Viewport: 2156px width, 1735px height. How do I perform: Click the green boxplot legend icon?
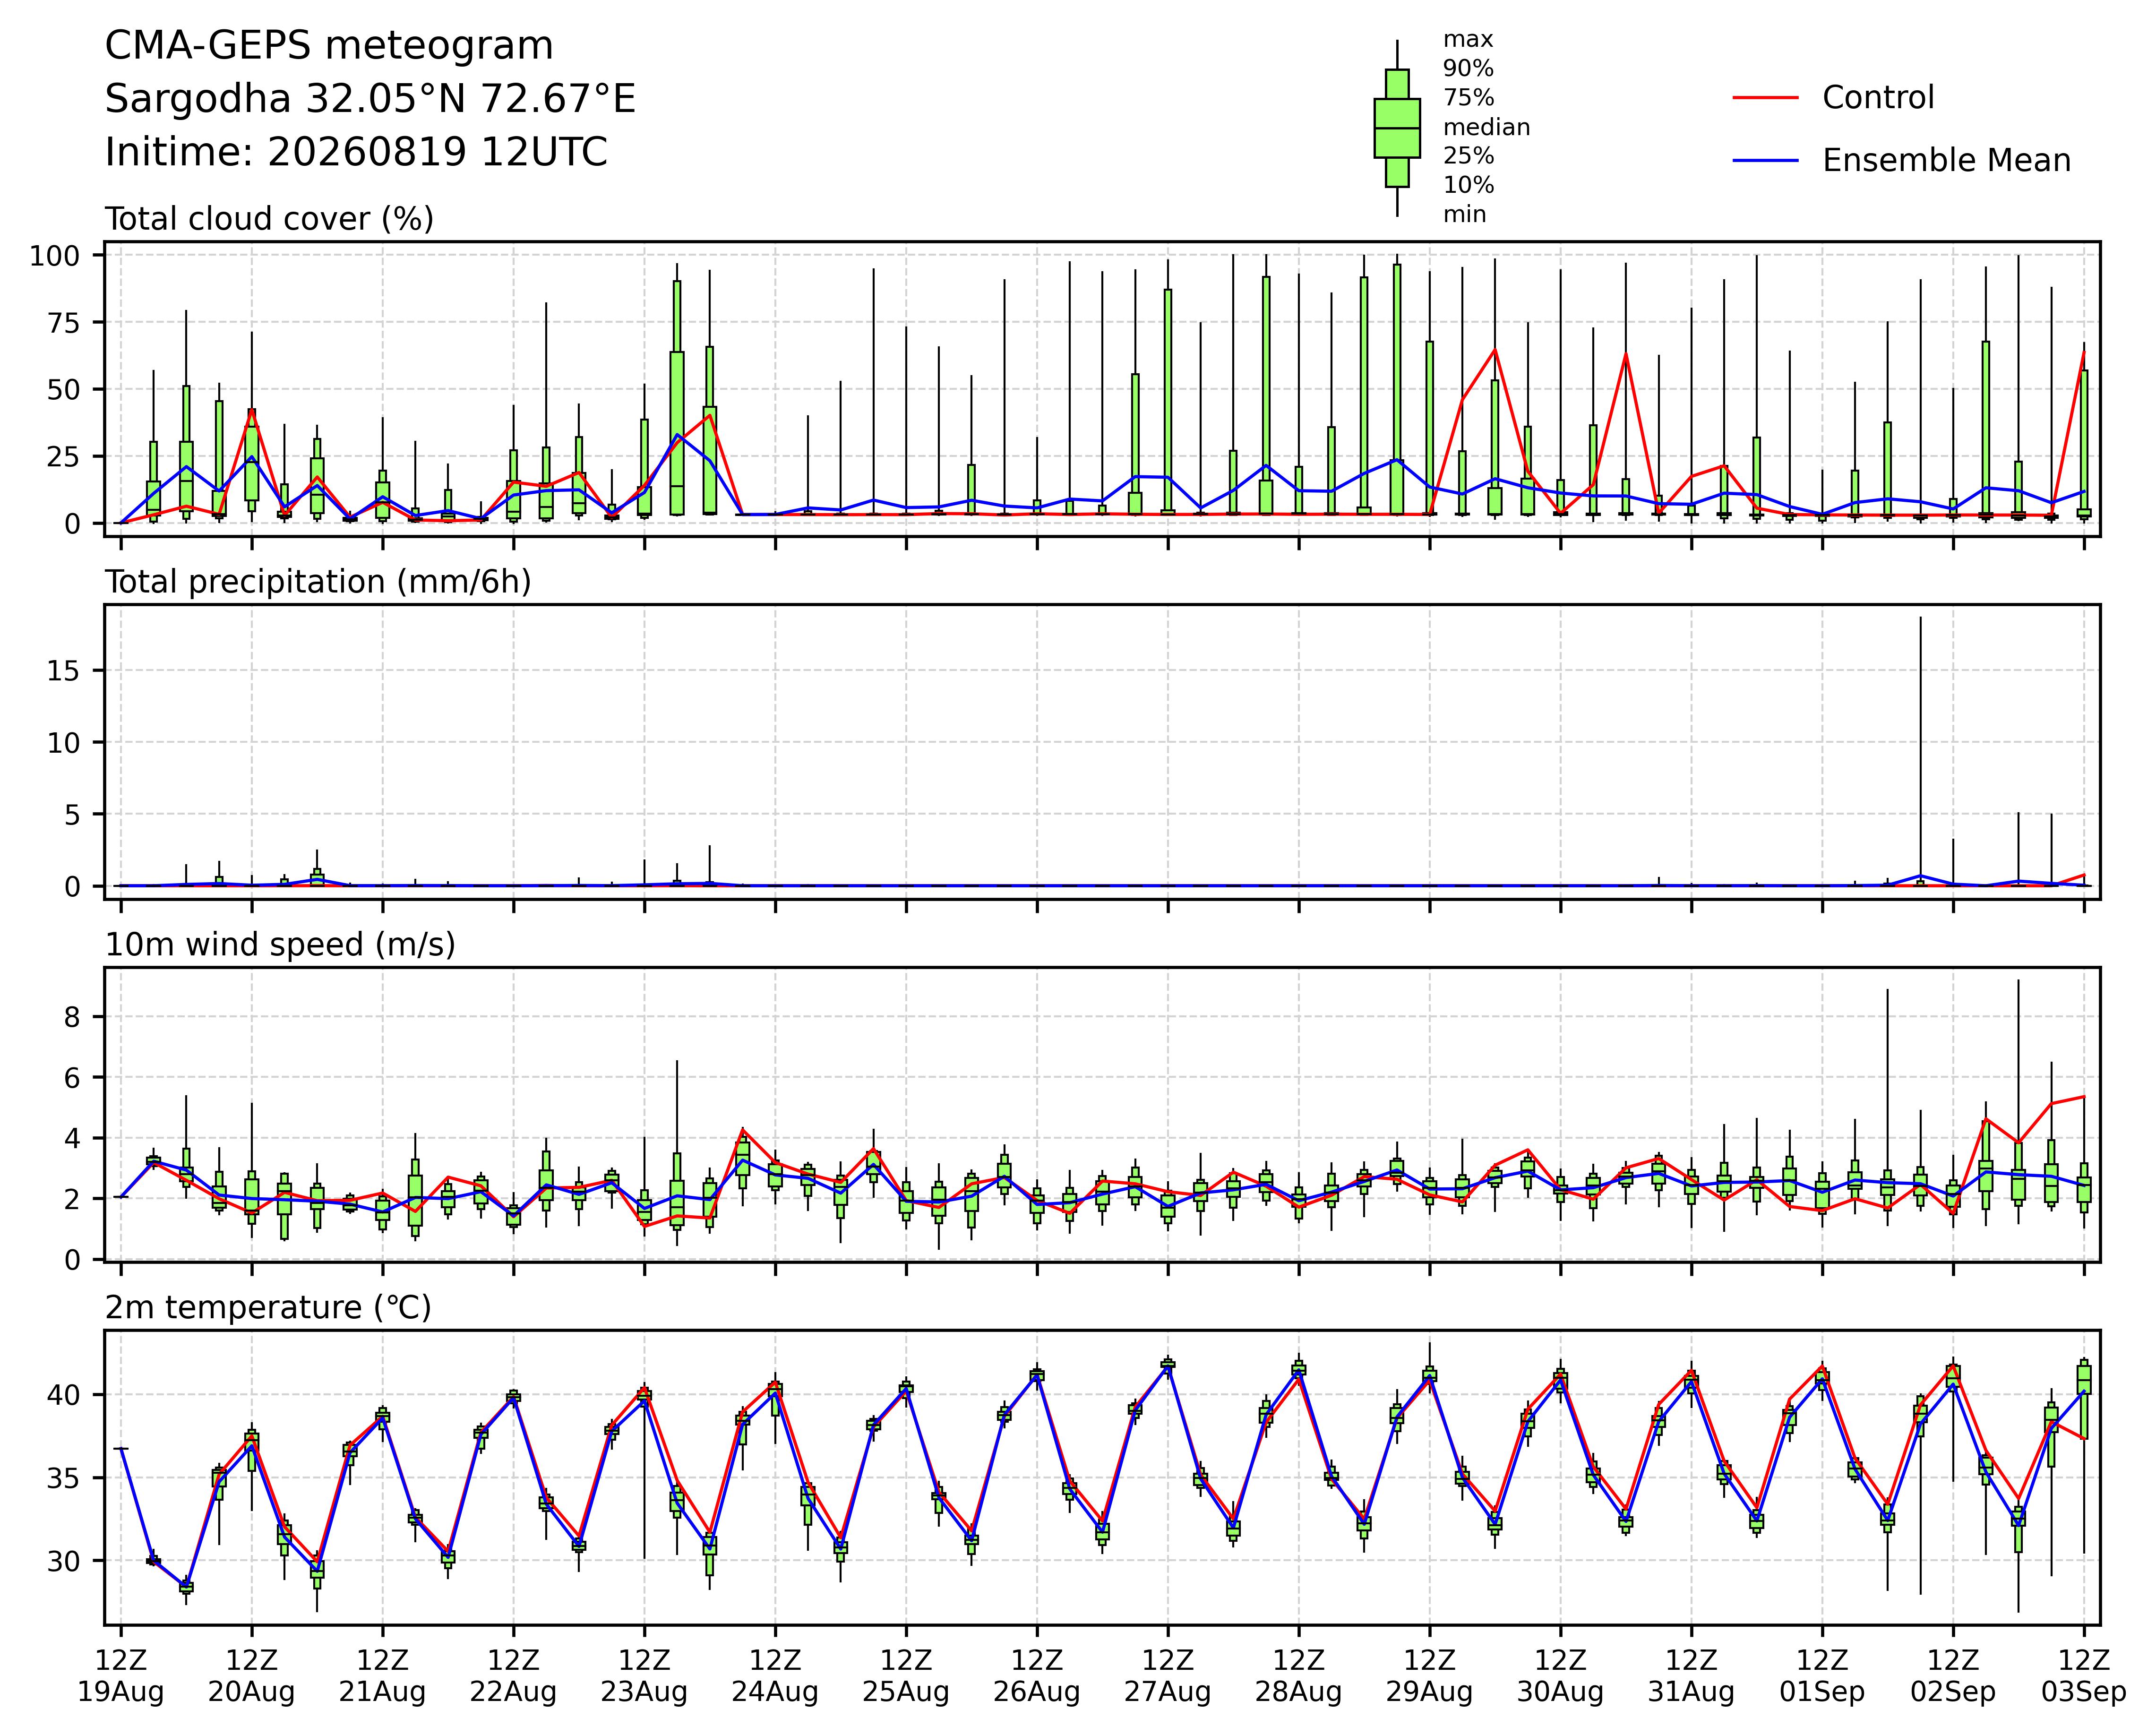click(1397, 128)
